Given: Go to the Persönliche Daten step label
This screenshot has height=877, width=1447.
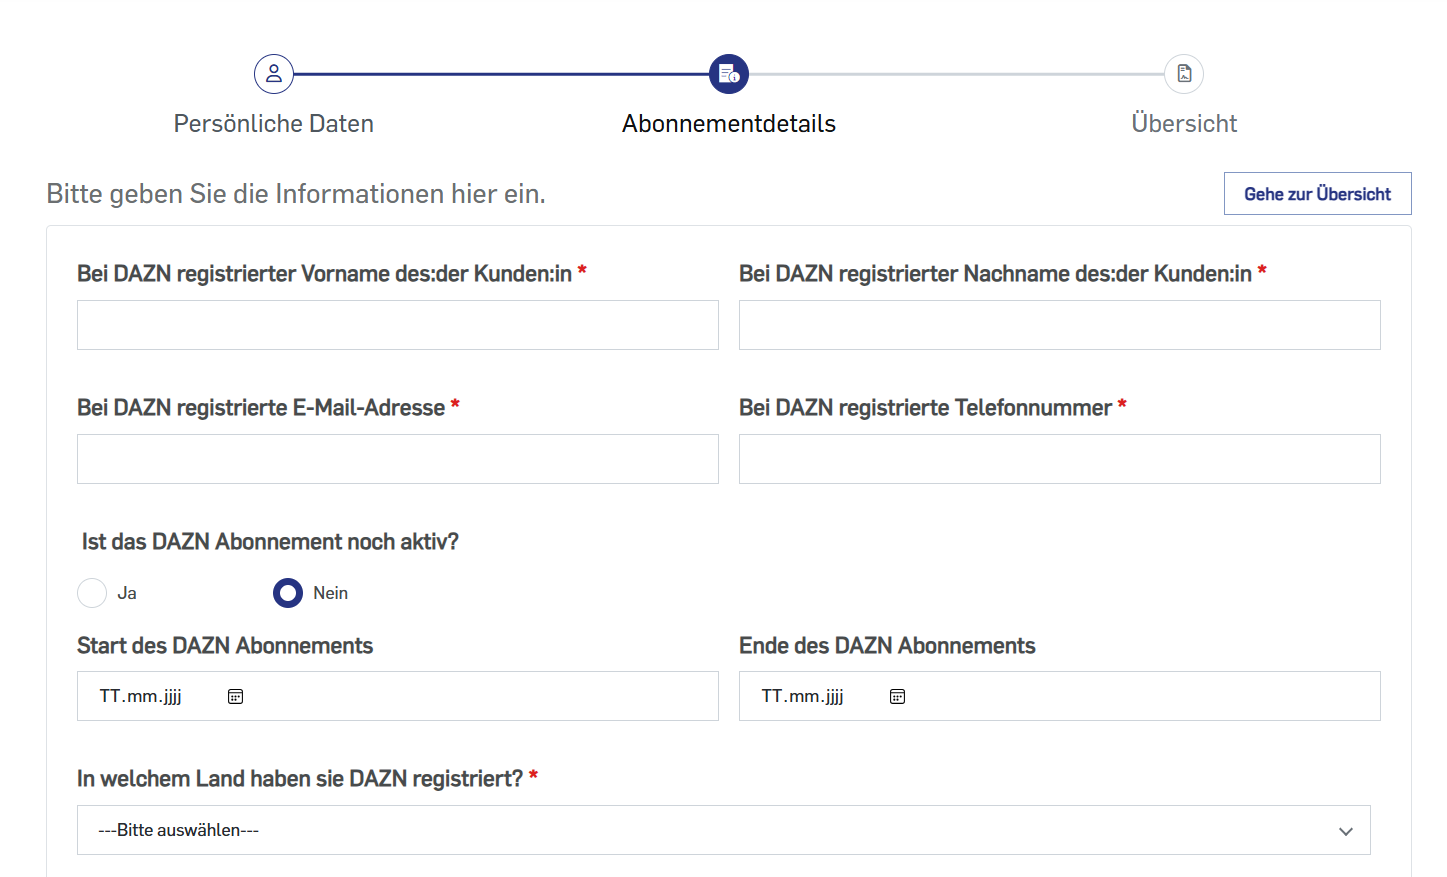Looking at the screenshot, I should (x=274, y=124).
